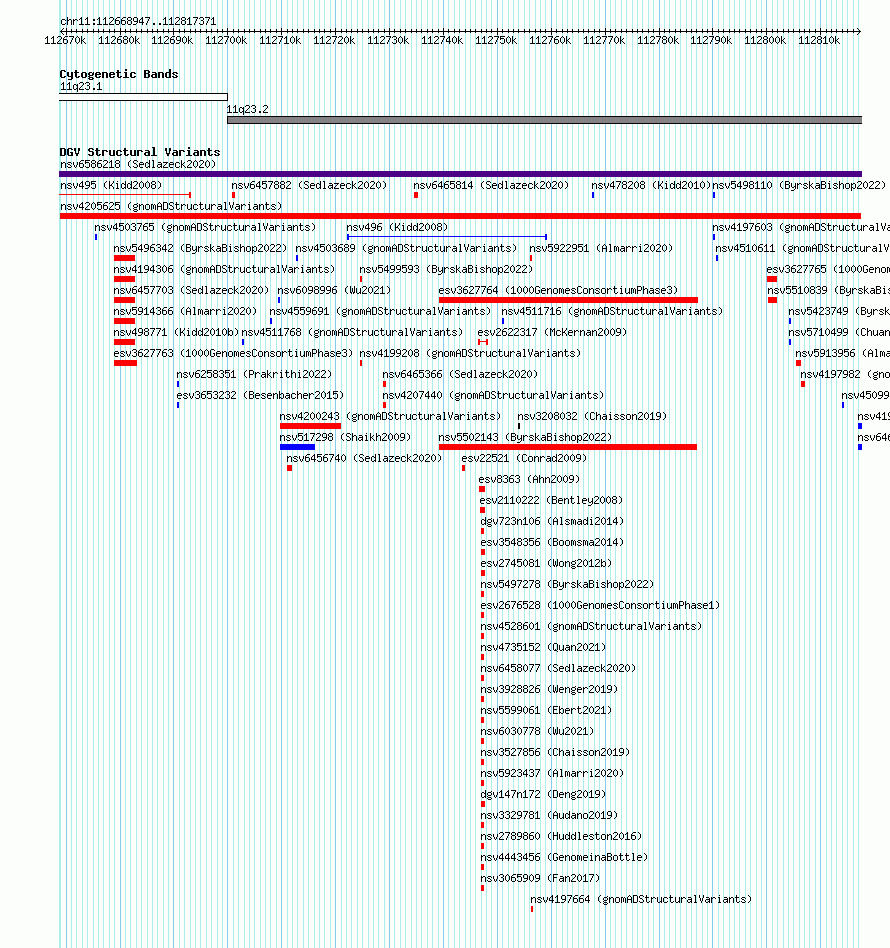Click nsv496 (Kidd2008) label
The height and width of the screenshot is (948, 890).
pos(397,228)
